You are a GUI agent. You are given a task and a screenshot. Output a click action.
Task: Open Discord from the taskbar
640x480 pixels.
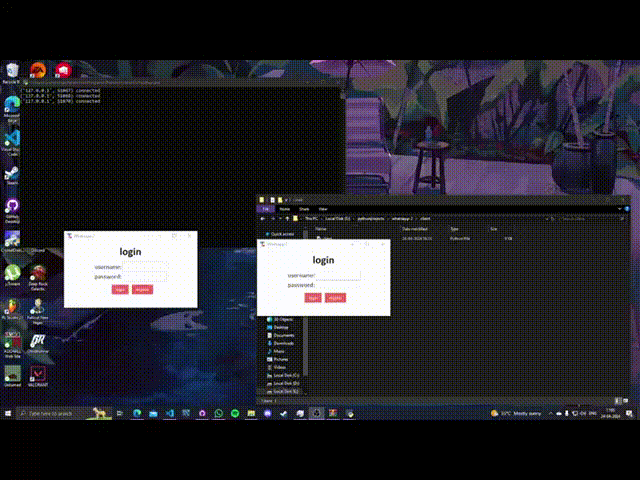267,413
